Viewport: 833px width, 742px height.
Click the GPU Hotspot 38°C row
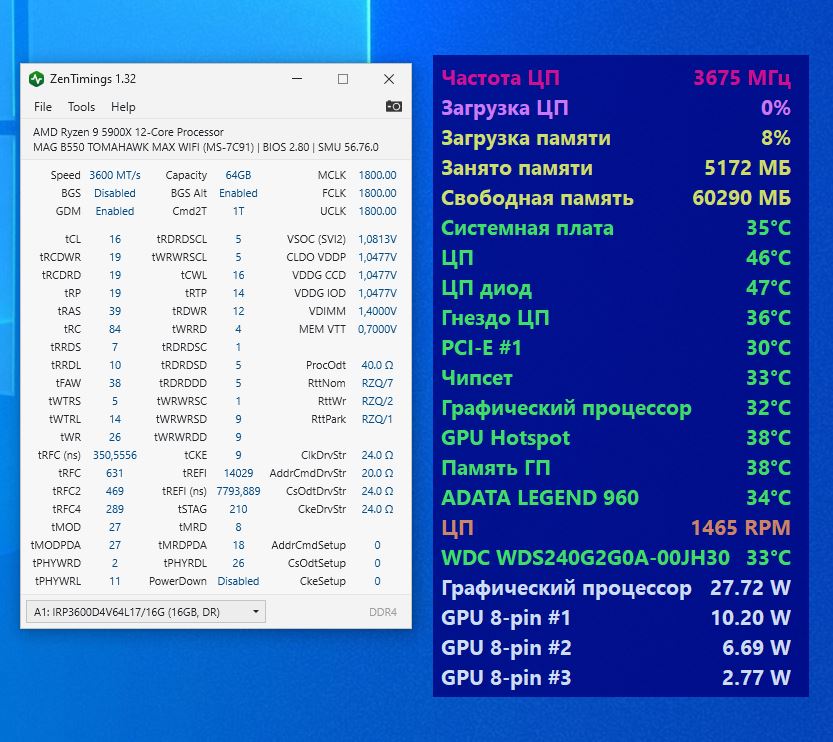pos(616,438)
